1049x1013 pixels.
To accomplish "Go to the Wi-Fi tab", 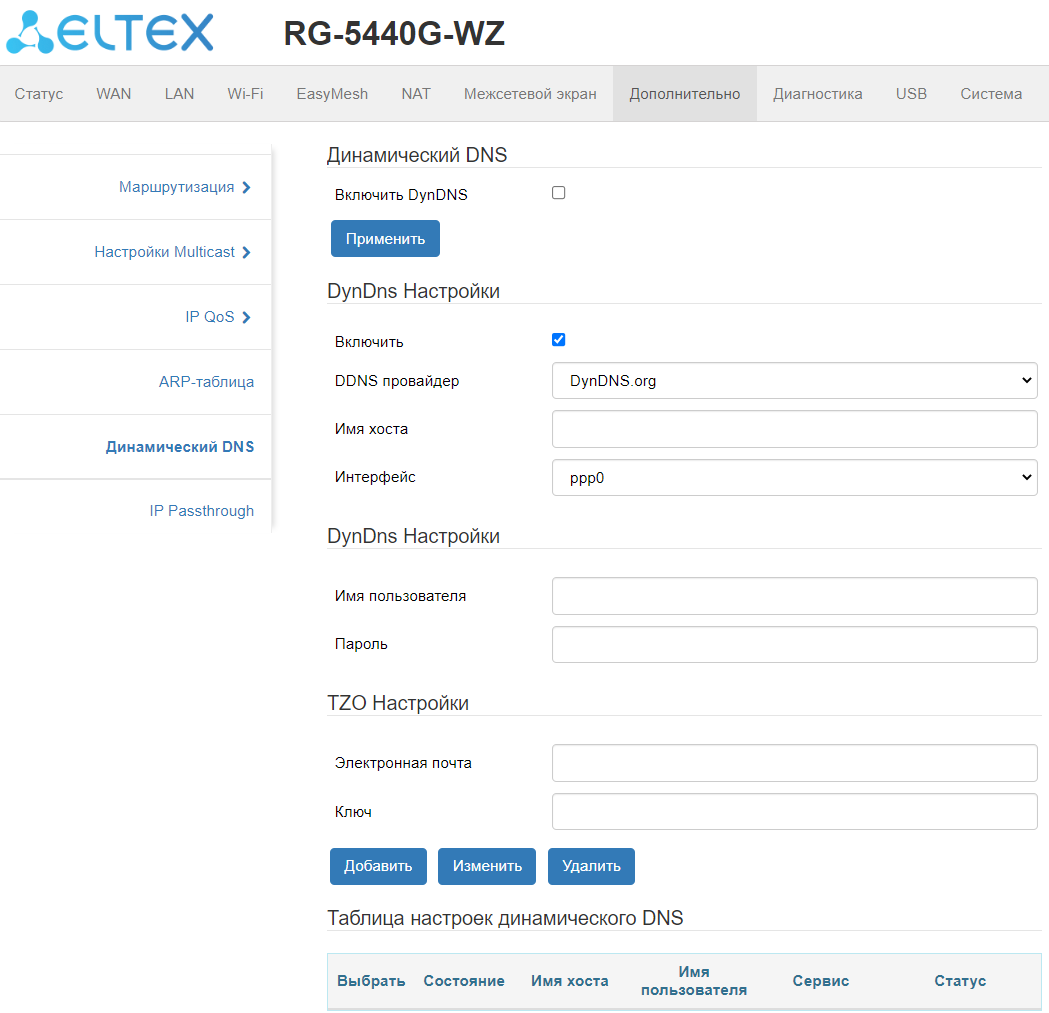I will [x=245, y=94].
